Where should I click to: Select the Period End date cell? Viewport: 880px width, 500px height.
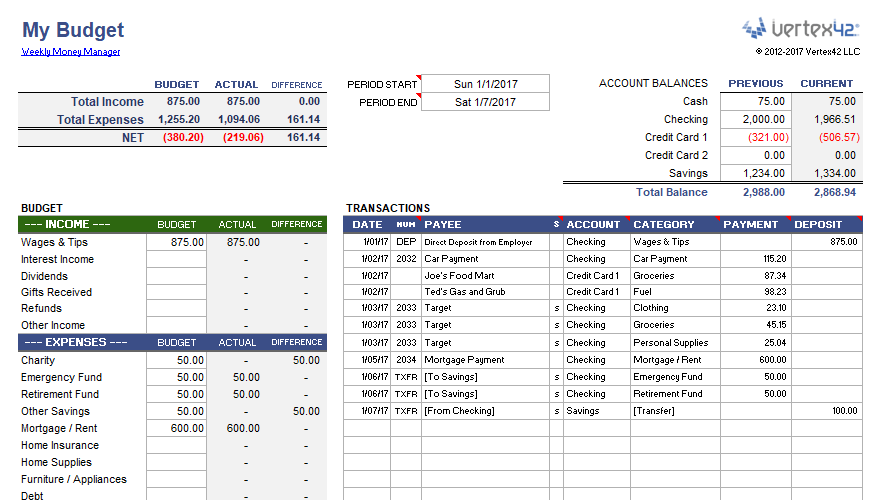485,102
